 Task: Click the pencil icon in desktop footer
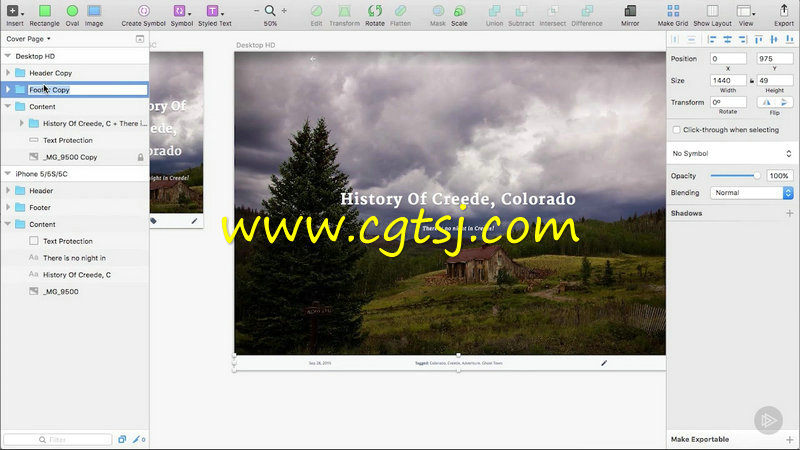click(x=604, y=363)
